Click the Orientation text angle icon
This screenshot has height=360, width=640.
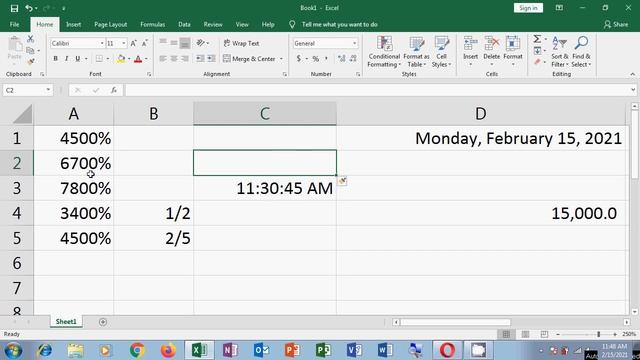200,43
